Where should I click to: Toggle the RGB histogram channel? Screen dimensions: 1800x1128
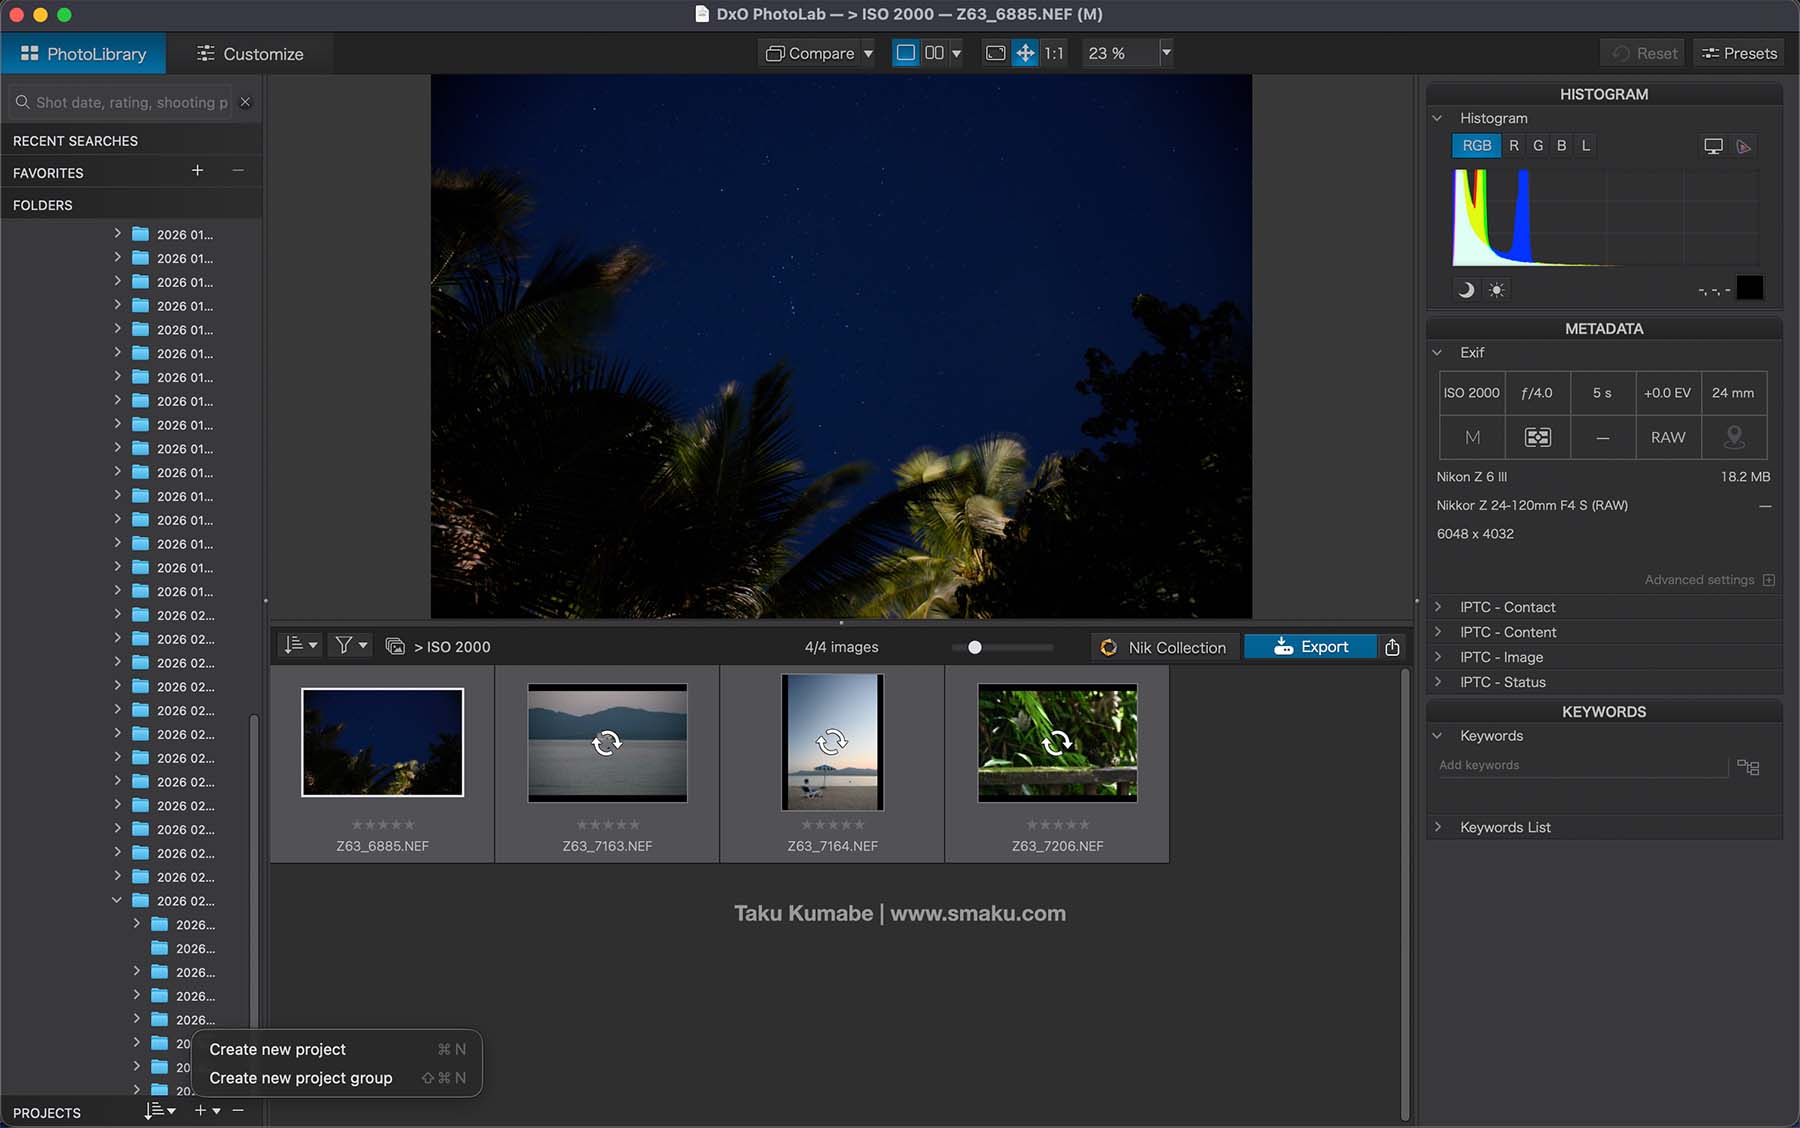point(1476,146)
